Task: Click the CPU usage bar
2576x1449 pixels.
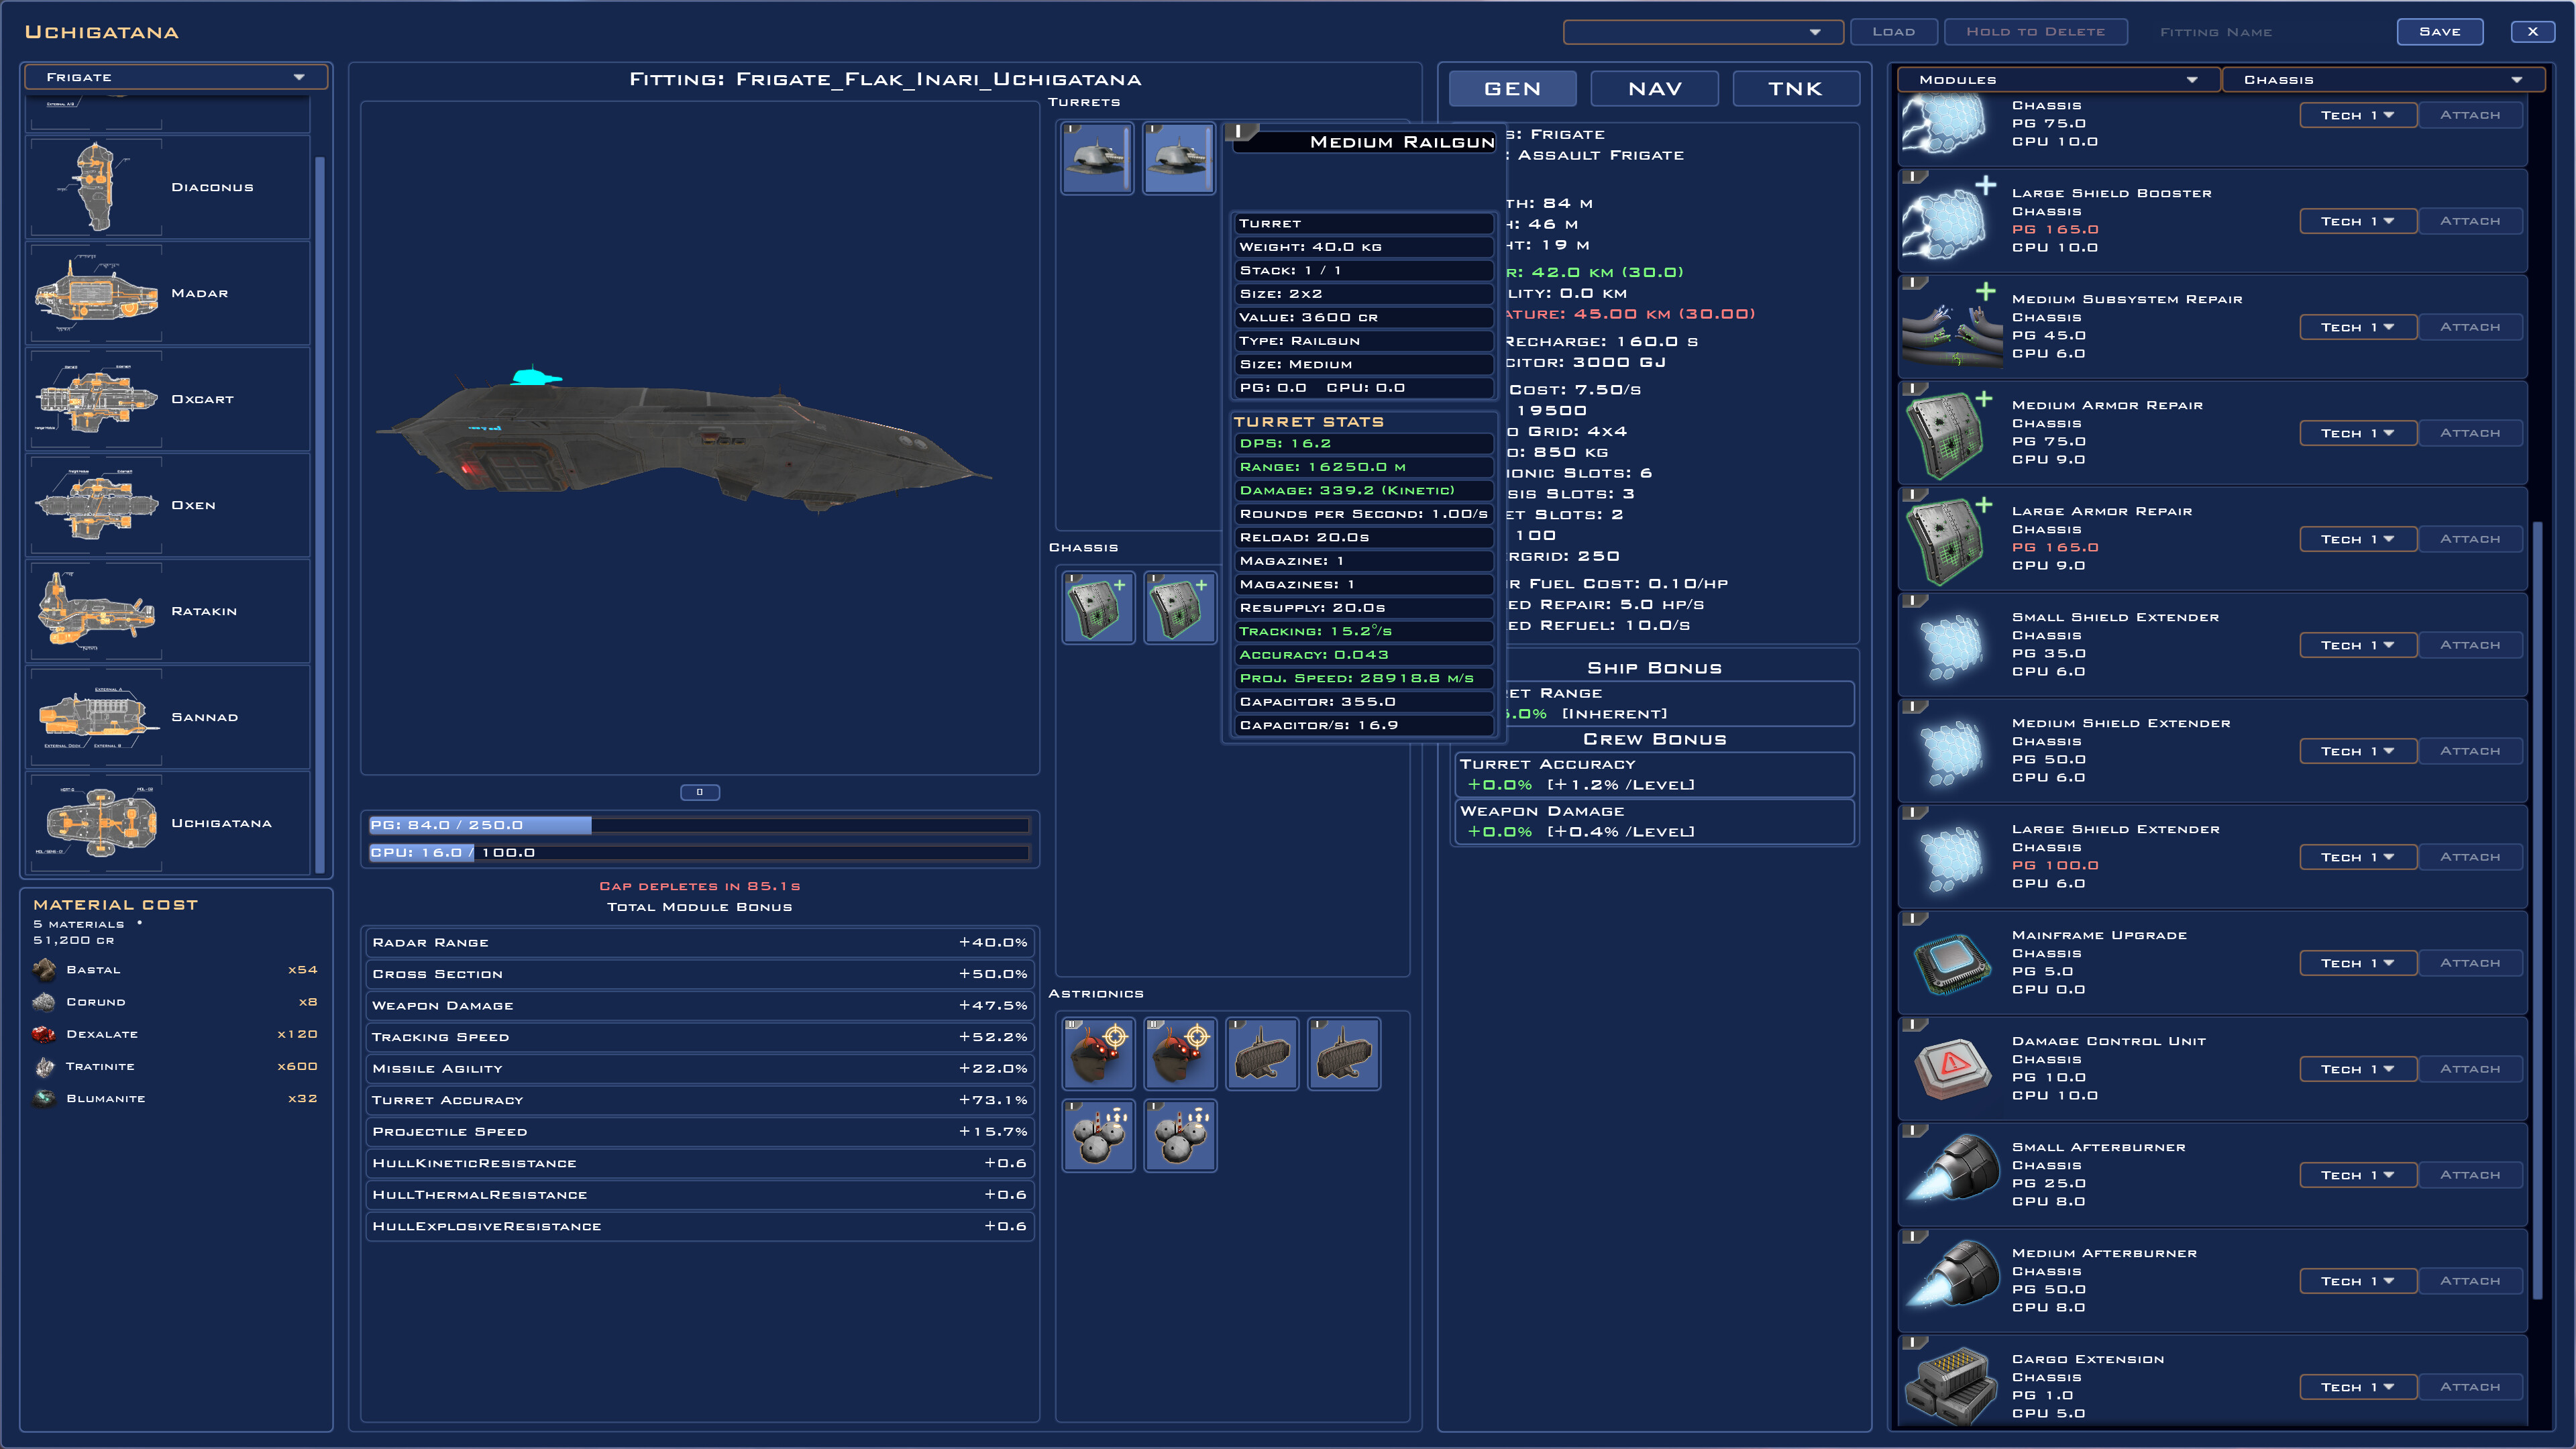Action: 699,853
